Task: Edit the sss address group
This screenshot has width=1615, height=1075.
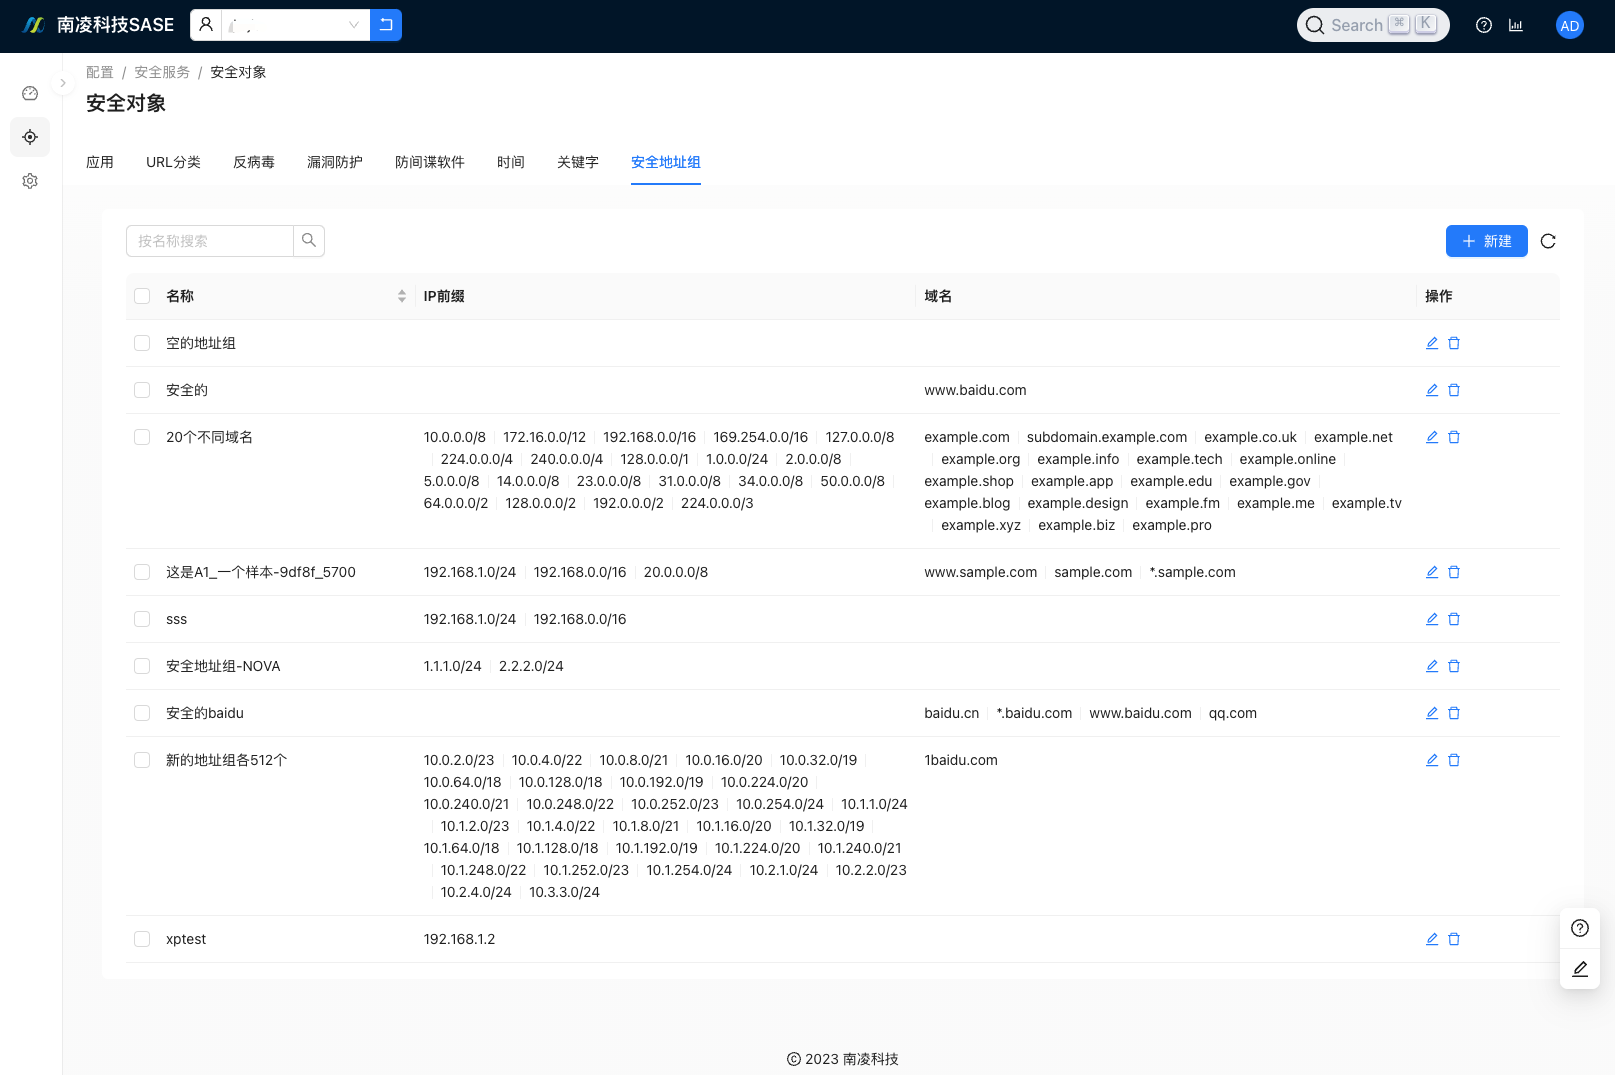Action: coord(1432,619)
